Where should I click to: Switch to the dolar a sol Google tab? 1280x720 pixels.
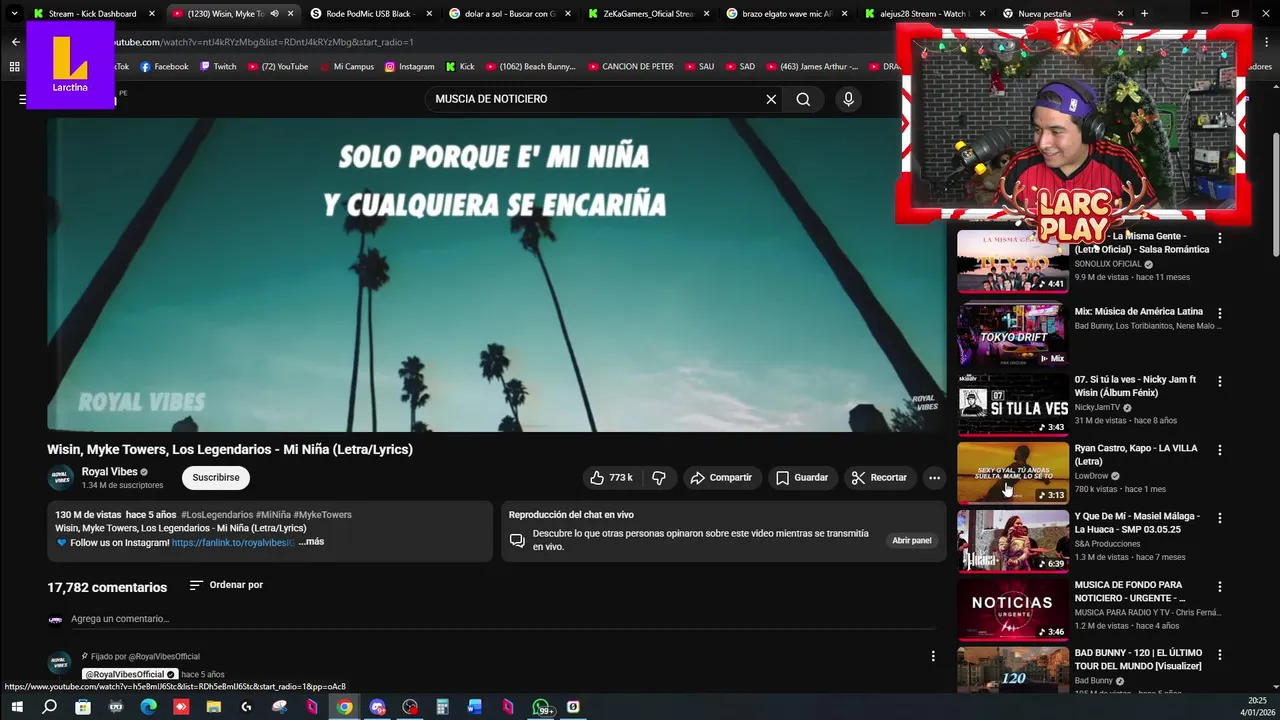(509, 14)
